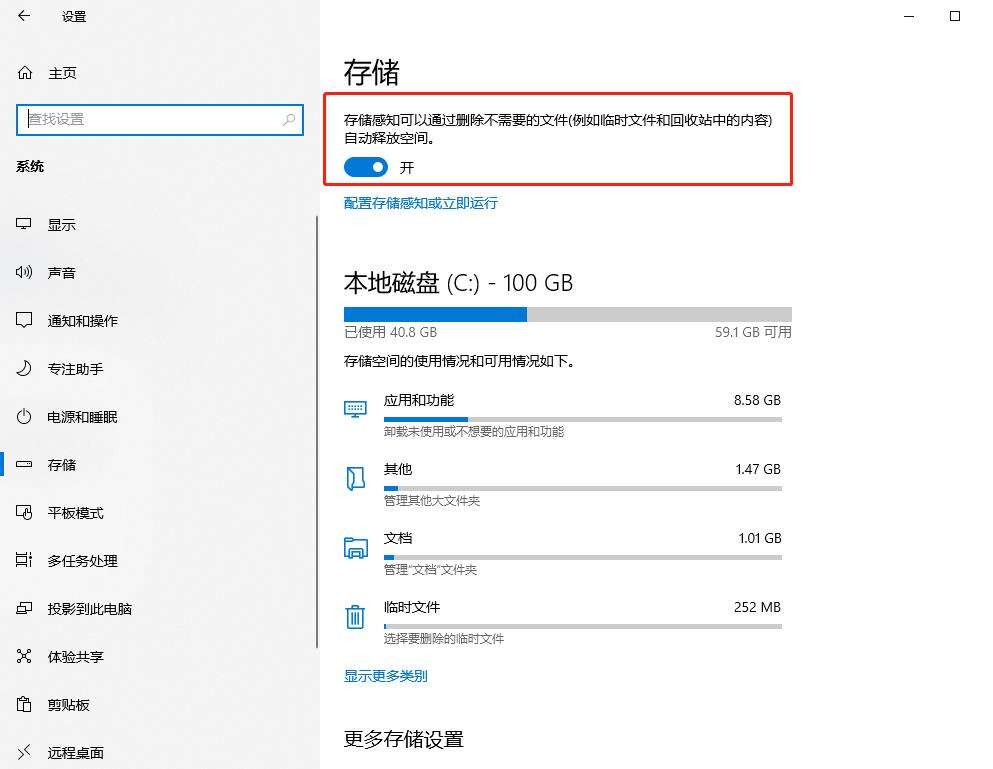The width and height of the screenshot is (993, 769).
Task: Click 显示更多类别 link
Action: (x=386, y=675)
